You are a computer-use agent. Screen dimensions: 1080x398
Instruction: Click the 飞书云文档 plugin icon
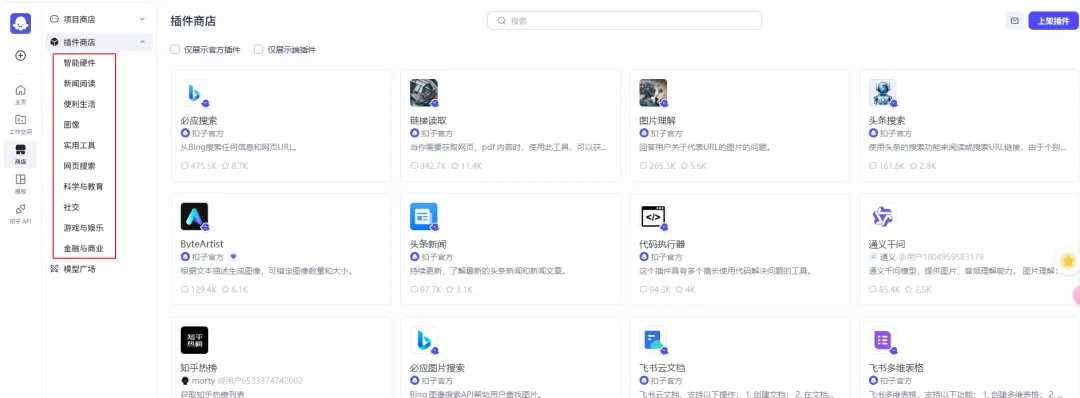point(653,340)
